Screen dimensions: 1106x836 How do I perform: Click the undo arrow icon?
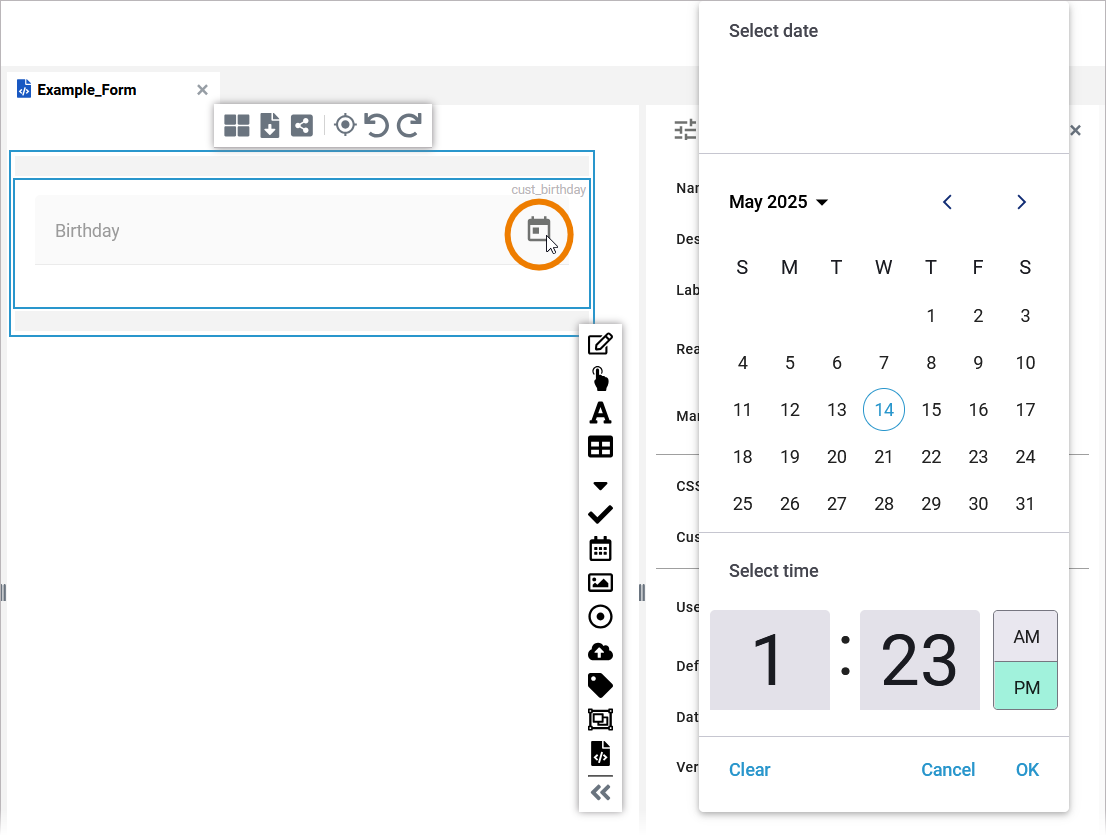376,125
